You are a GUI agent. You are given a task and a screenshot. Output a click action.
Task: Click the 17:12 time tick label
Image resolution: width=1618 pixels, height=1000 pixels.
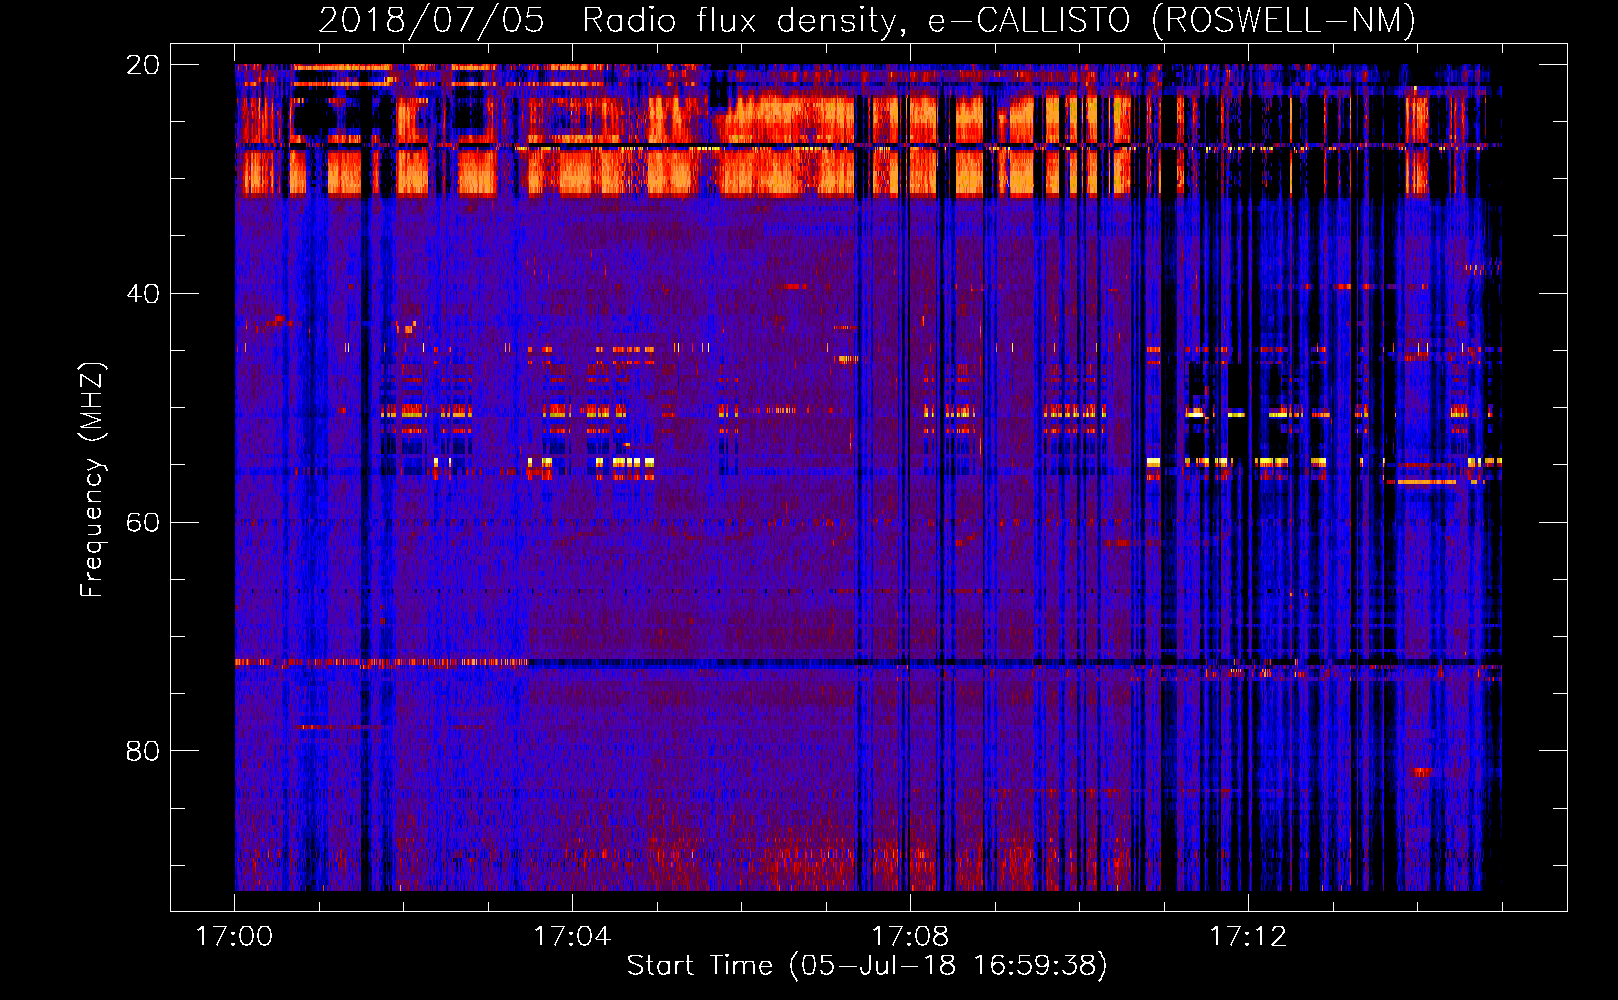(x=1248, y=937)
